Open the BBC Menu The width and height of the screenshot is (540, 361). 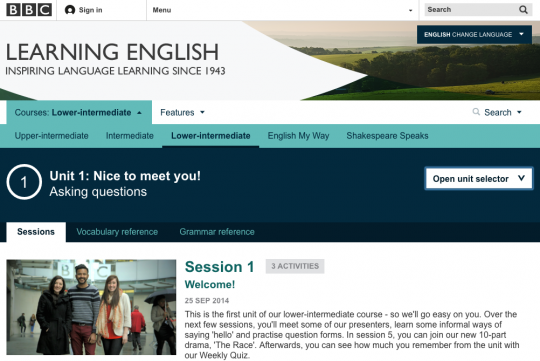[x=162, y=10]
